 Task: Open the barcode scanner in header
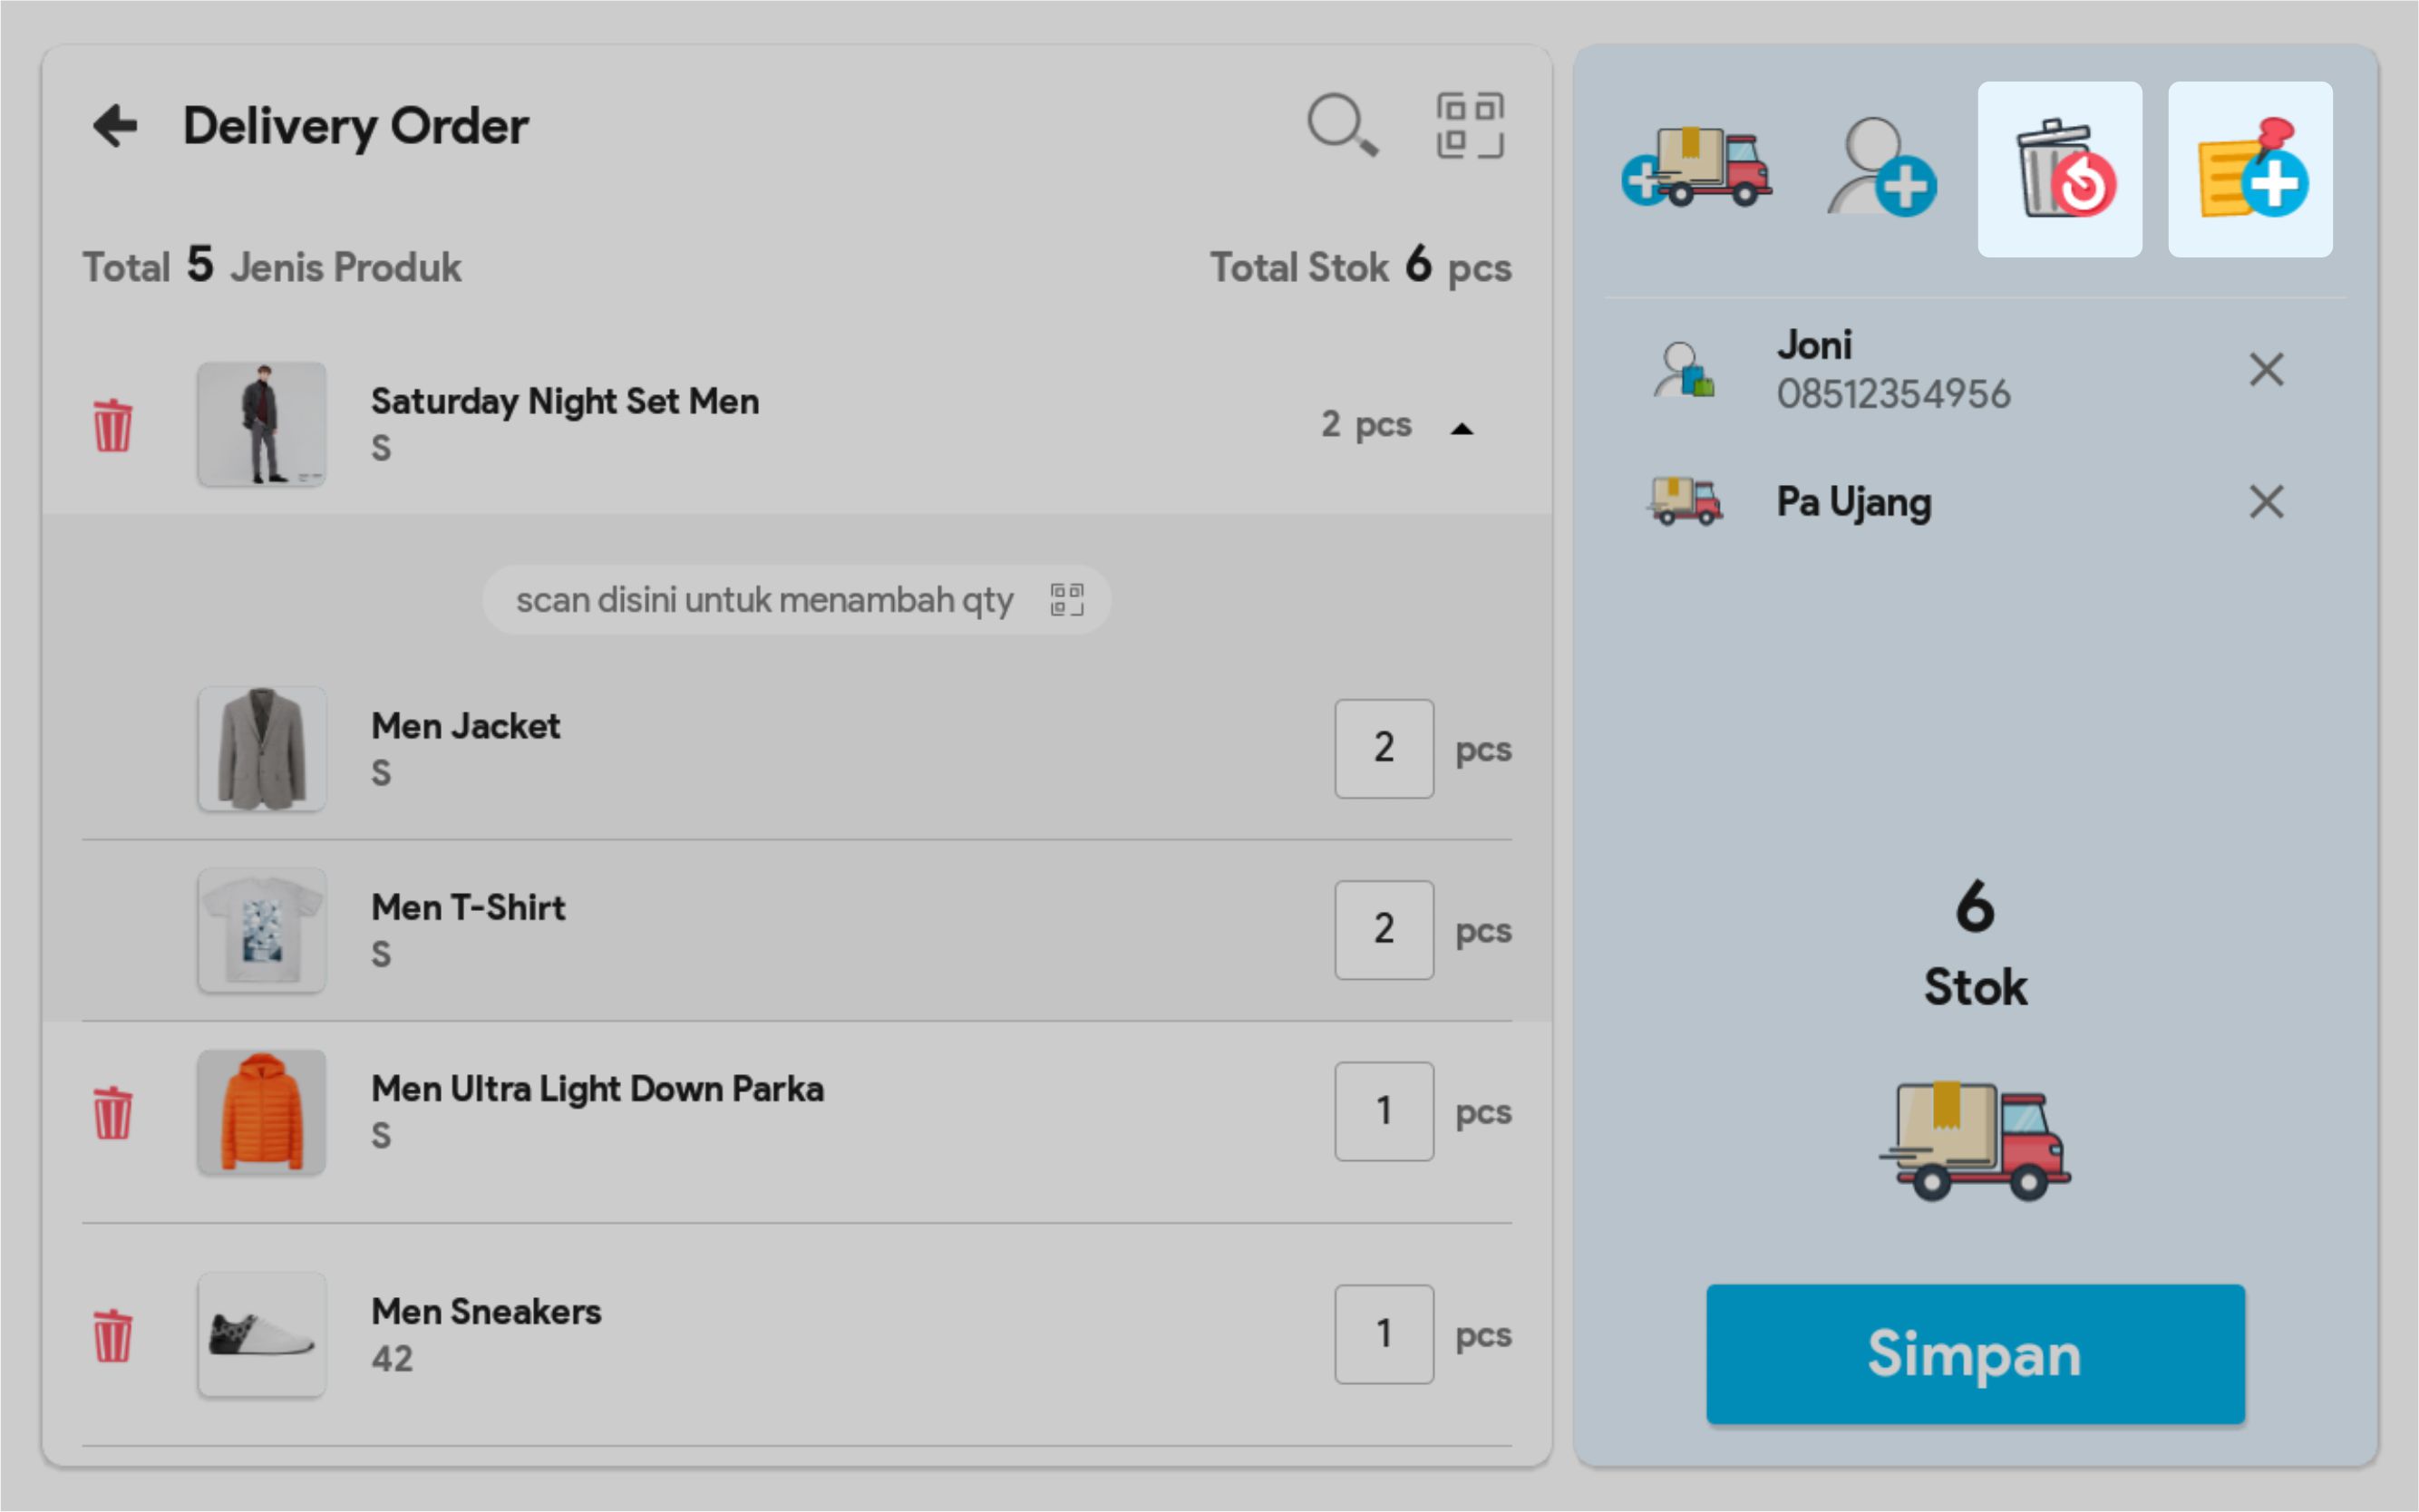1469,126
